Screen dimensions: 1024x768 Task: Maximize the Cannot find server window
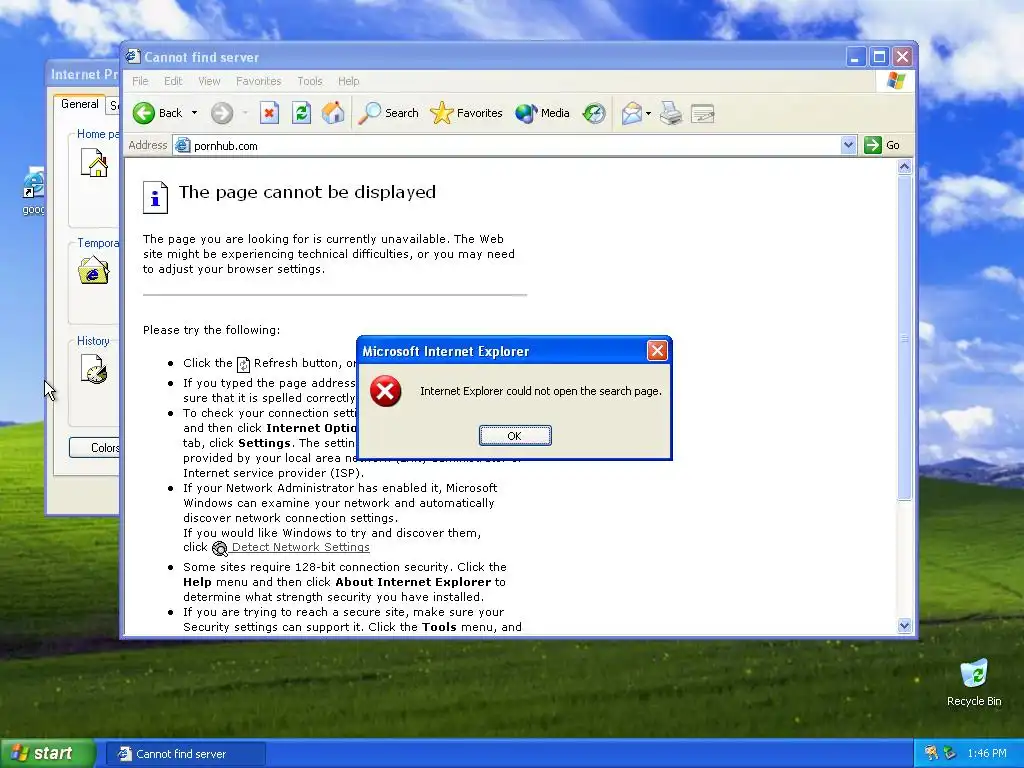[879, 57]
